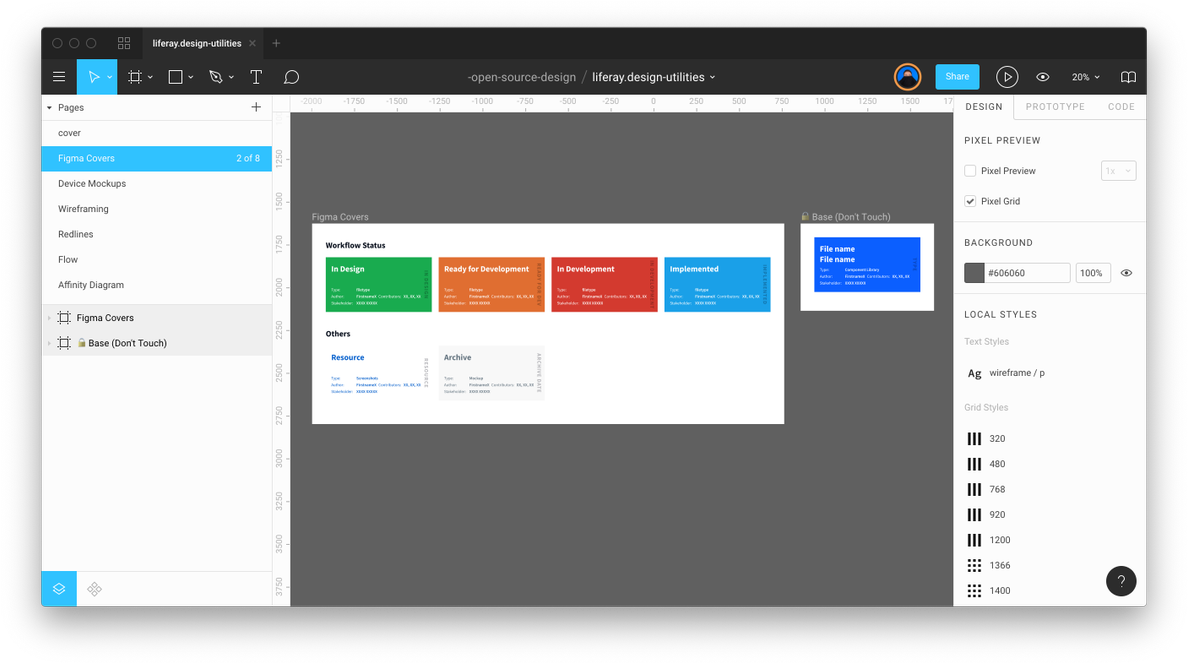This screenshot has width=1188, height=663.
Task: Select the Text tool
Action: point(255,76)
